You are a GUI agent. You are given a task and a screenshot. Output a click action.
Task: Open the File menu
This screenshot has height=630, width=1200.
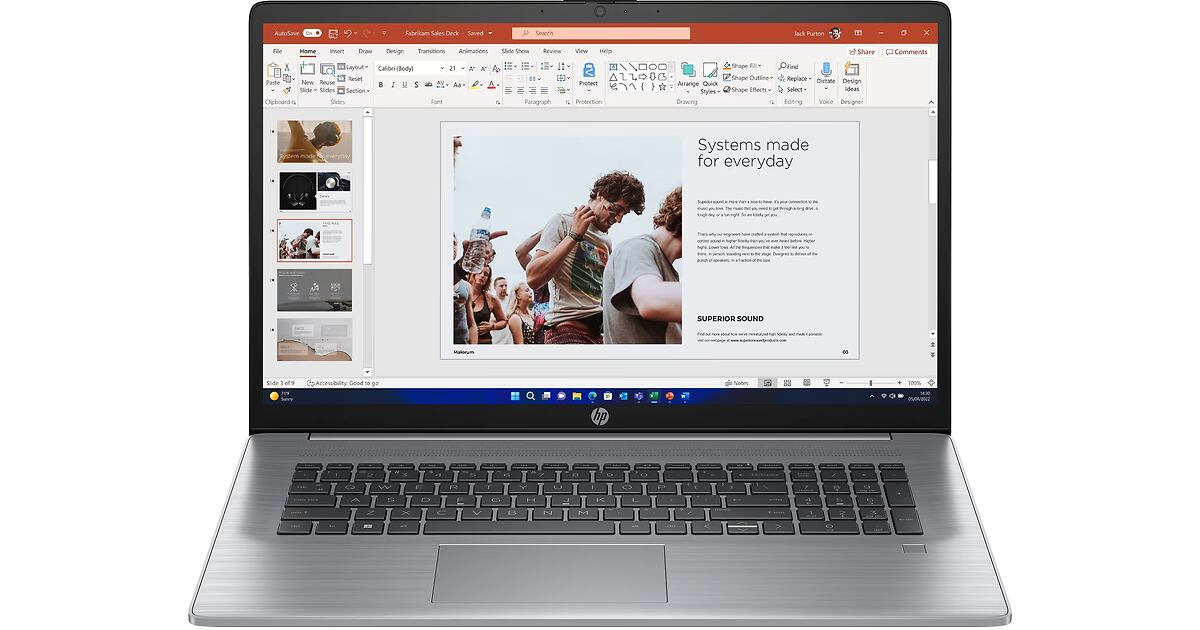coord(278,51)
